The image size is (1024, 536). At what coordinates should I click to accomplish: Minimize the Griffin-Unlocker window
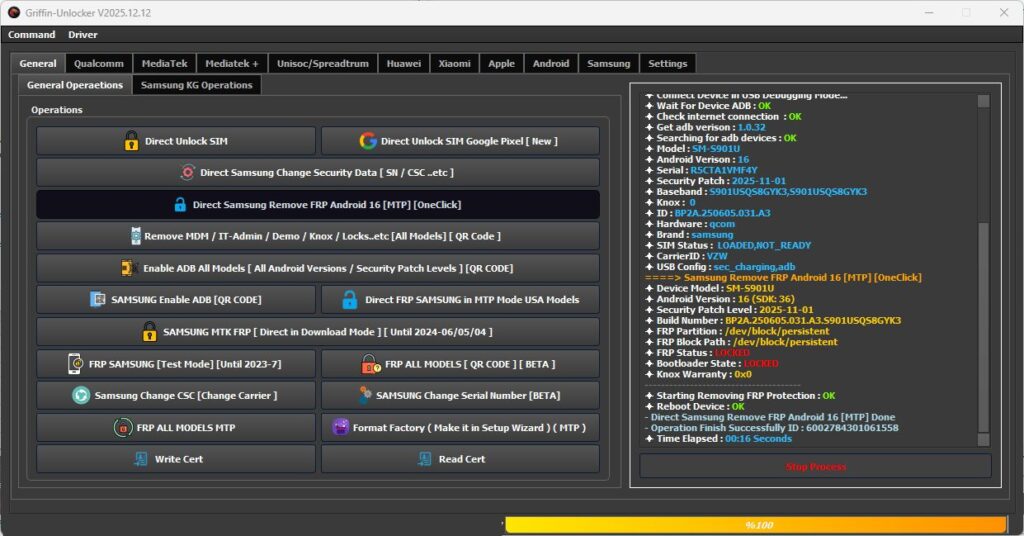pyautogui.click(x=929, y=12)
